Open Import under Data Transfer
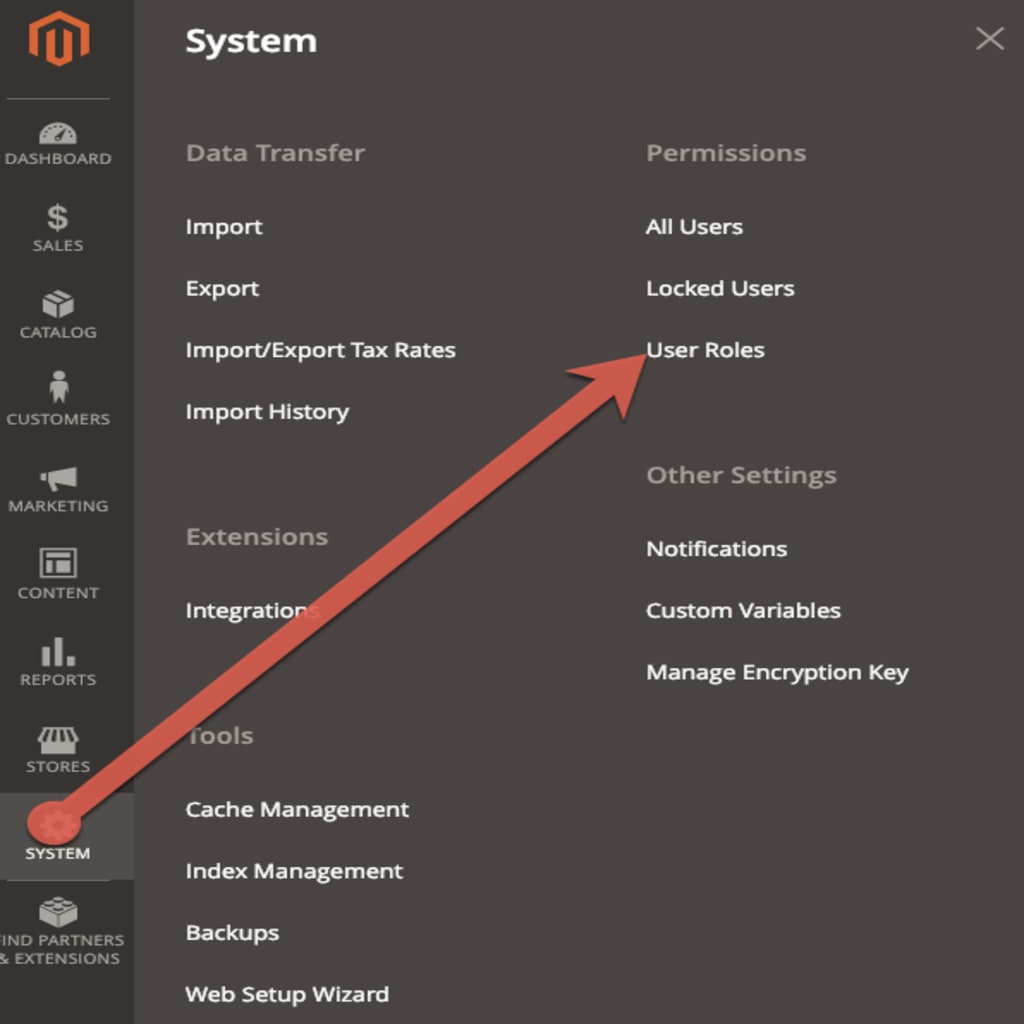The width and height of the screenshot is (1024, 1024). tap(224, 227)
